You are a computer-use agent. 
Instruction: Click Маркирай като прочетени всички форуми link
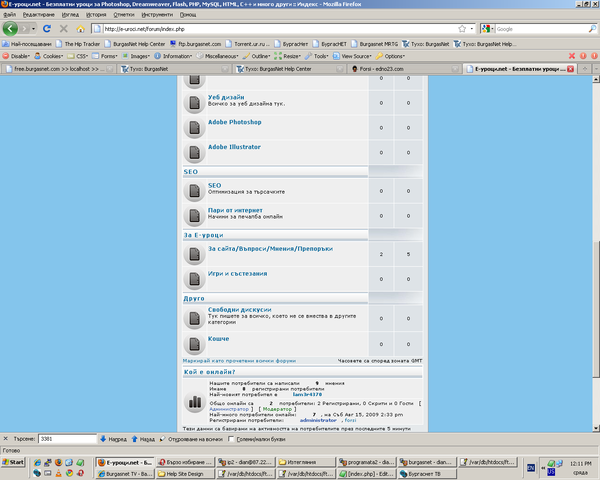click(x=239, y=361)
